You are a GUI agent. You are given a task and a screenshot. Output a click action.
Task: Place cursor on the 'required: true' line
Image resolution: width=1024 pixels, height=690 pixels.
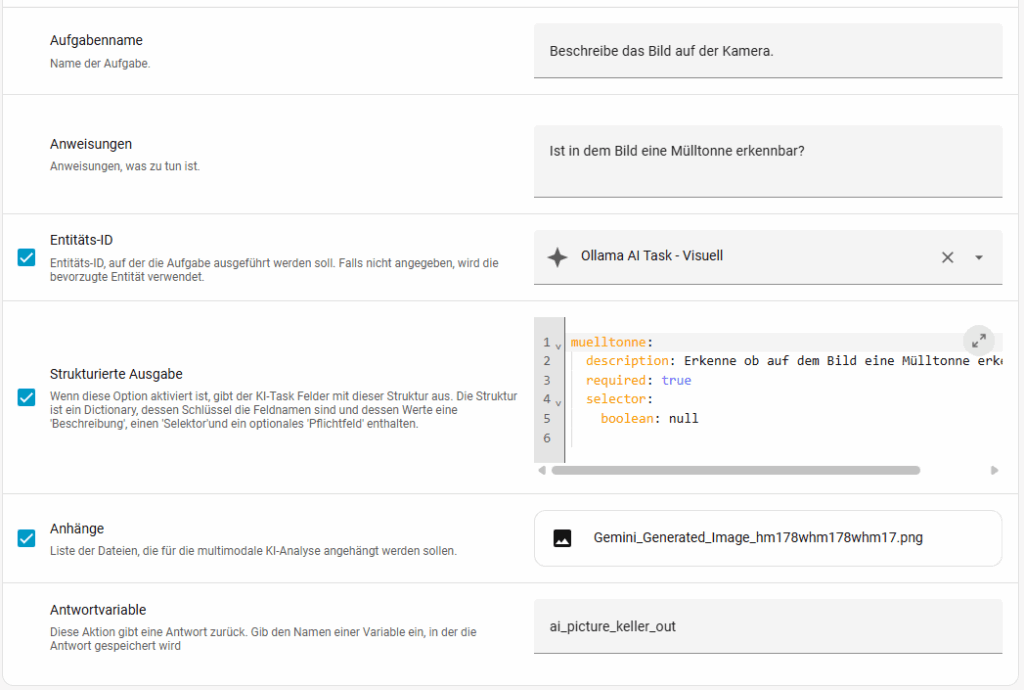tap(638, 380)
